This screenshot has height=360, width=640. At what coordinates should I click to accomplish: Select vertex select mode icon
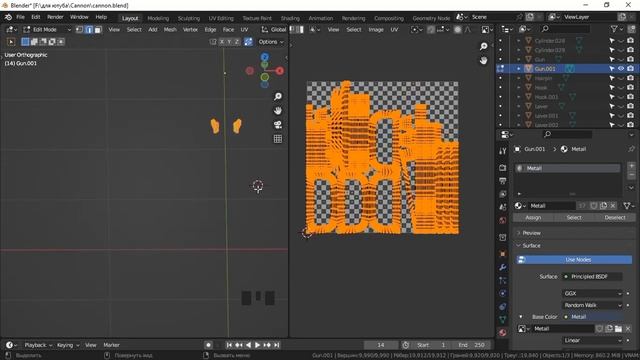click(x=80, y=29)
